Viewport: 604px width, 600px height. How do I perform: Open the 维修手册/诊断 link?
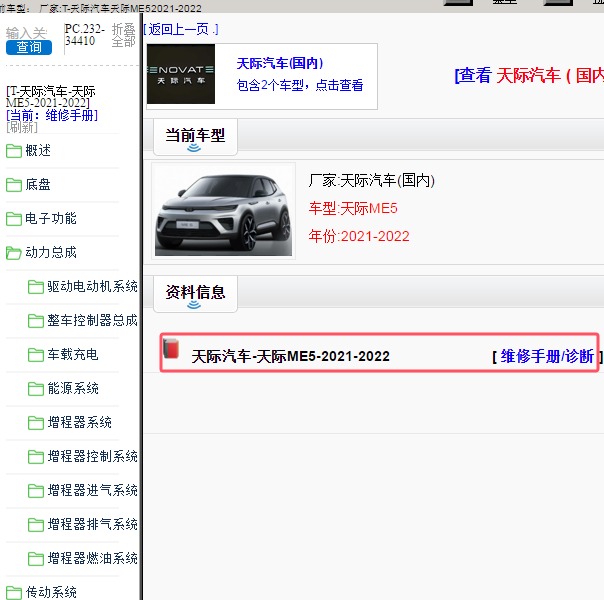coord(547,356)
